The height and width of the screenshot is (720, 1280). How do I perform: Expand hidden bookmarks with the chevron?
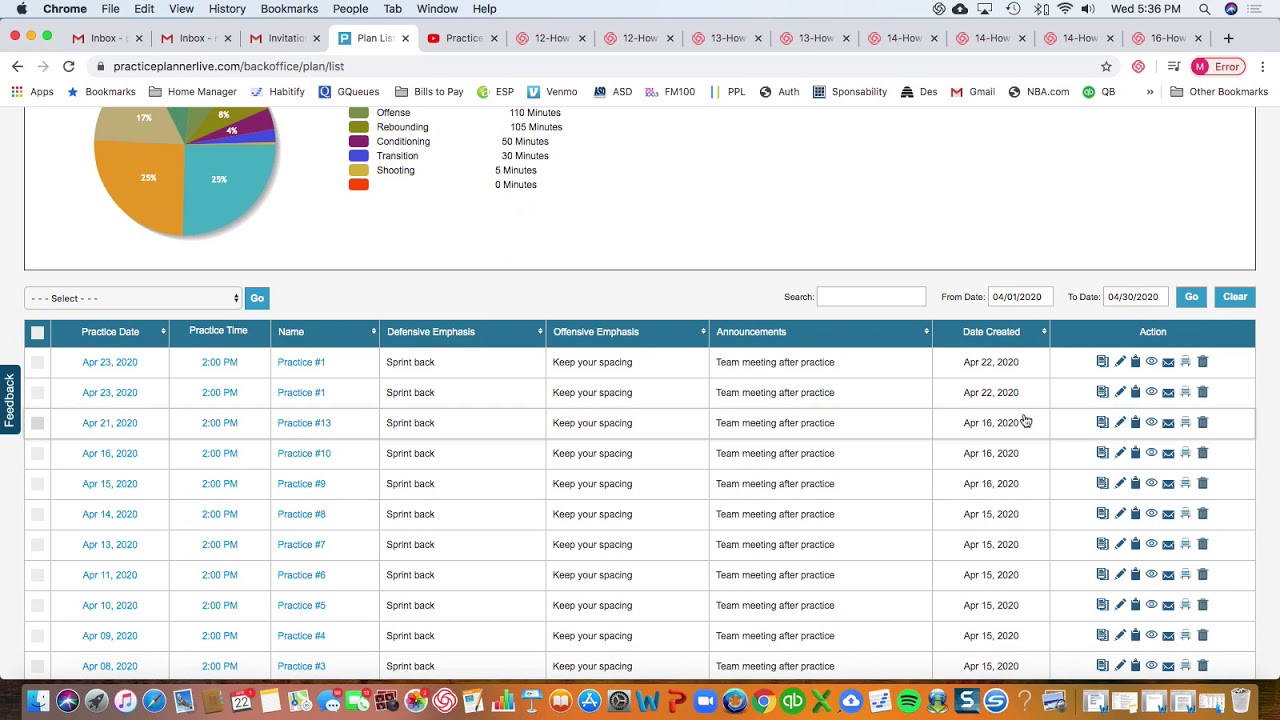pyautogui.click(x=1150, y=91)
